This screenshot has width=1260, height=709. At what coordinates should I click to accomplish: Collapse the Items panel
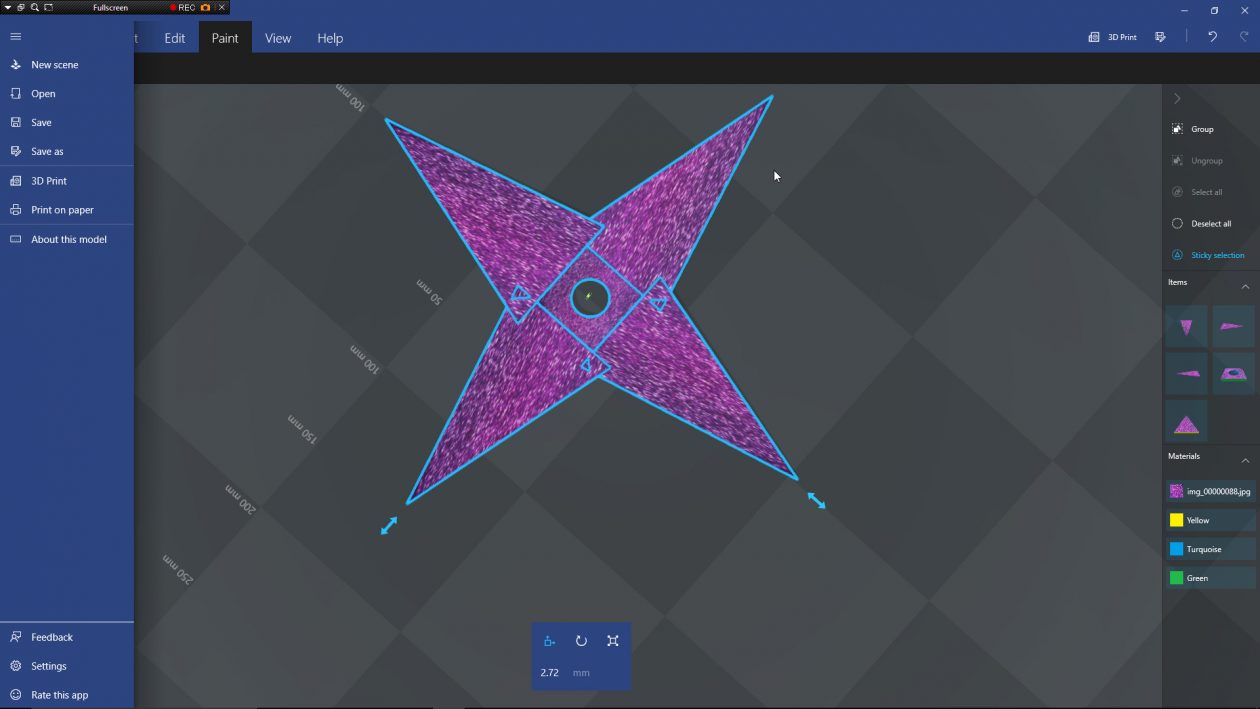(x=1245, y=286)
